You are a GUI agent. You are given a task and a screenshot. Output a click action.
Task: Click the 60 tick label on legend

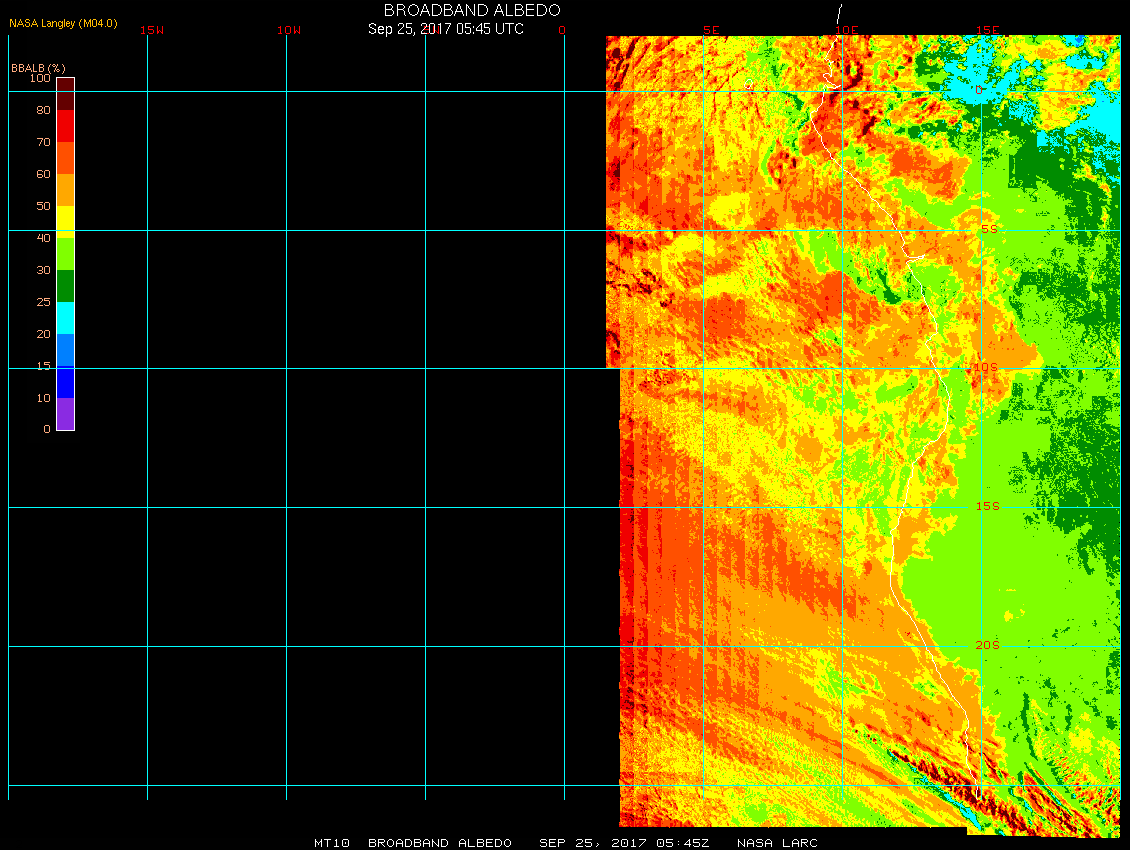[x=44, y=174]
